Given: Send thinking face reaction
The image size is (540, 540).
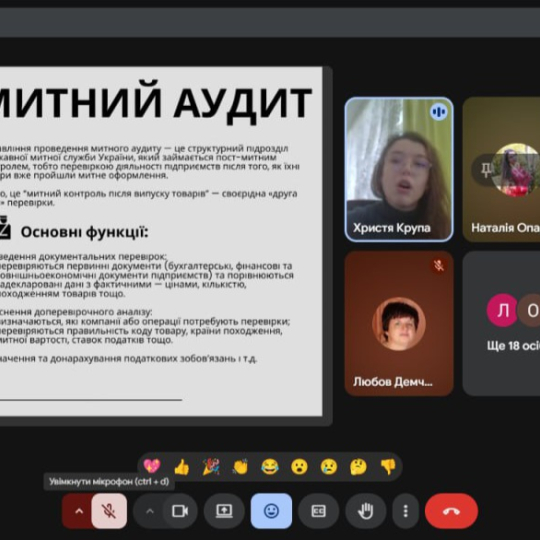Looking at the screenshot, I should point(358,467).
